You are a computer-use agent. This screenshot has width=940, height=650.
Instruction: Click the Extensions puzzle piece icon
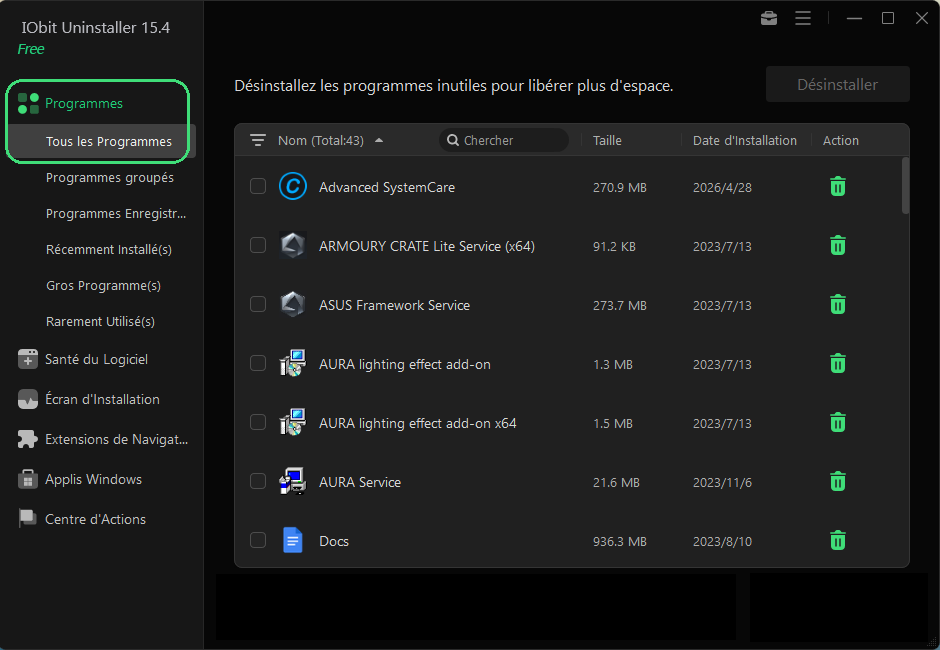tap(28, 440)
